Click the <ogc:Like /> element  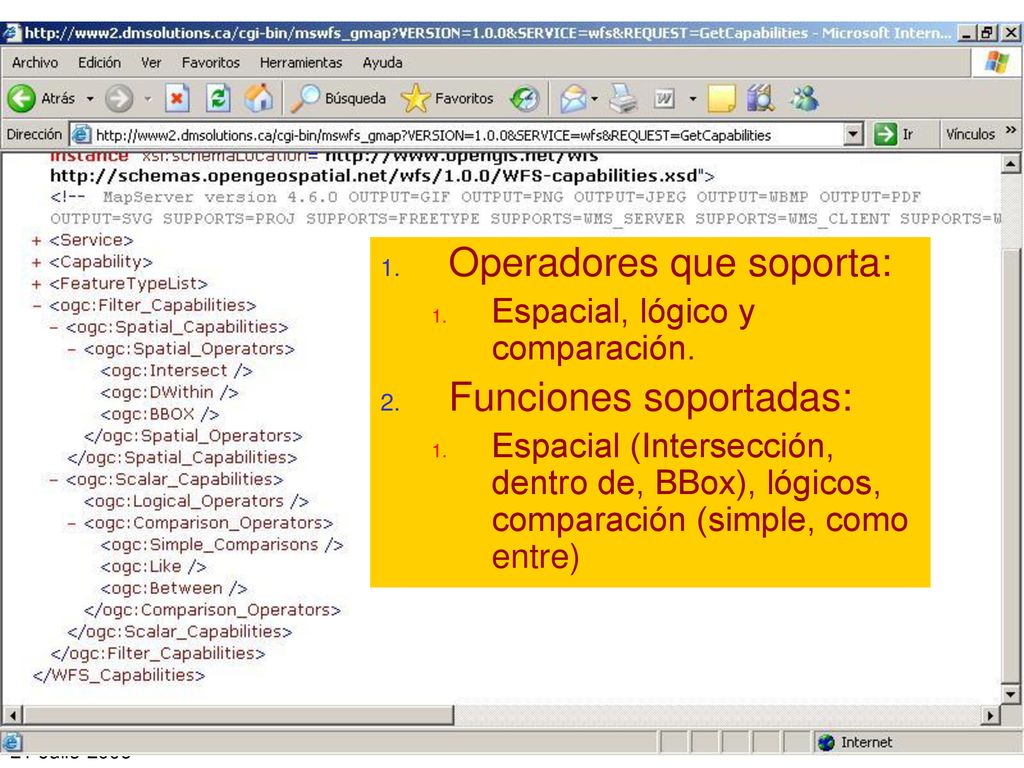(153, 567)
